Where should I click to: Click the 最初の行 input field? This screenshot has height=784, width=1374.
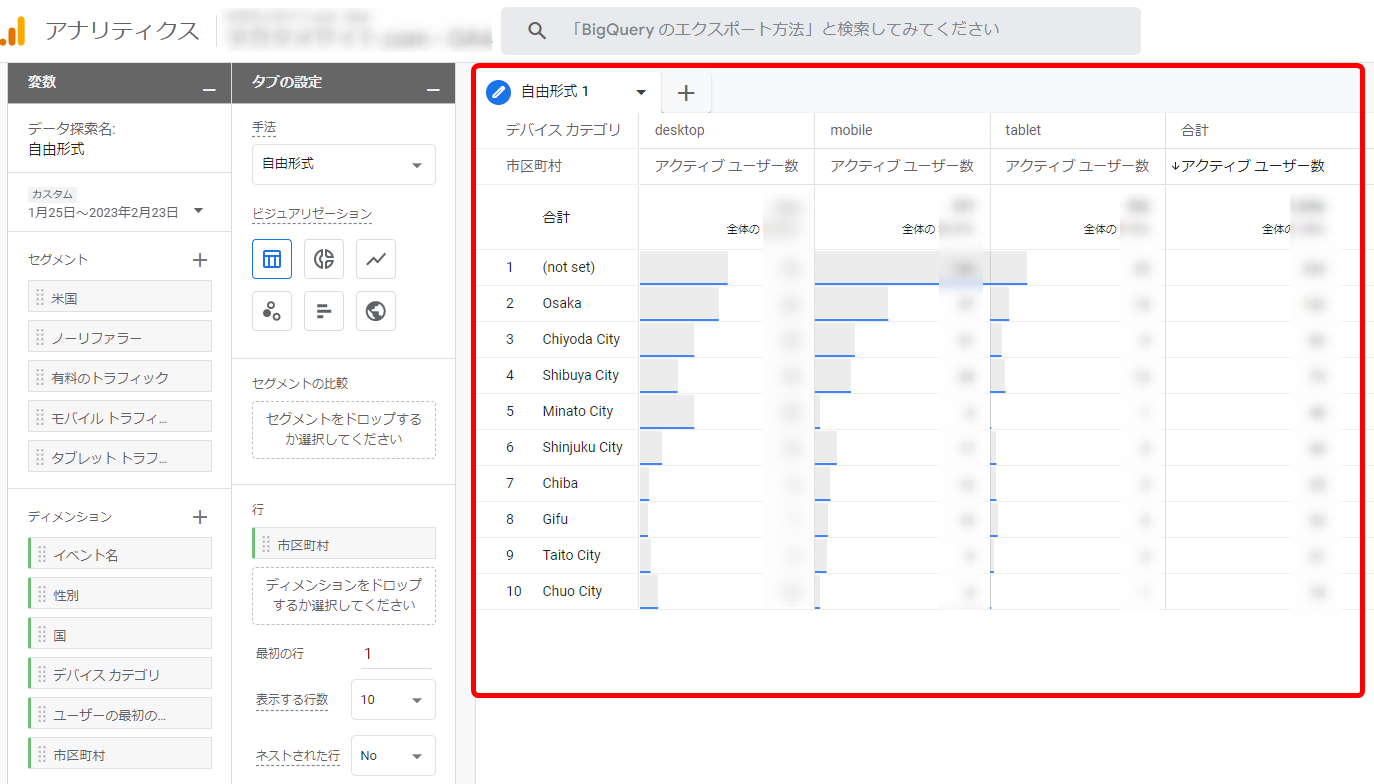pyautogui.click(x=396, y=654)
